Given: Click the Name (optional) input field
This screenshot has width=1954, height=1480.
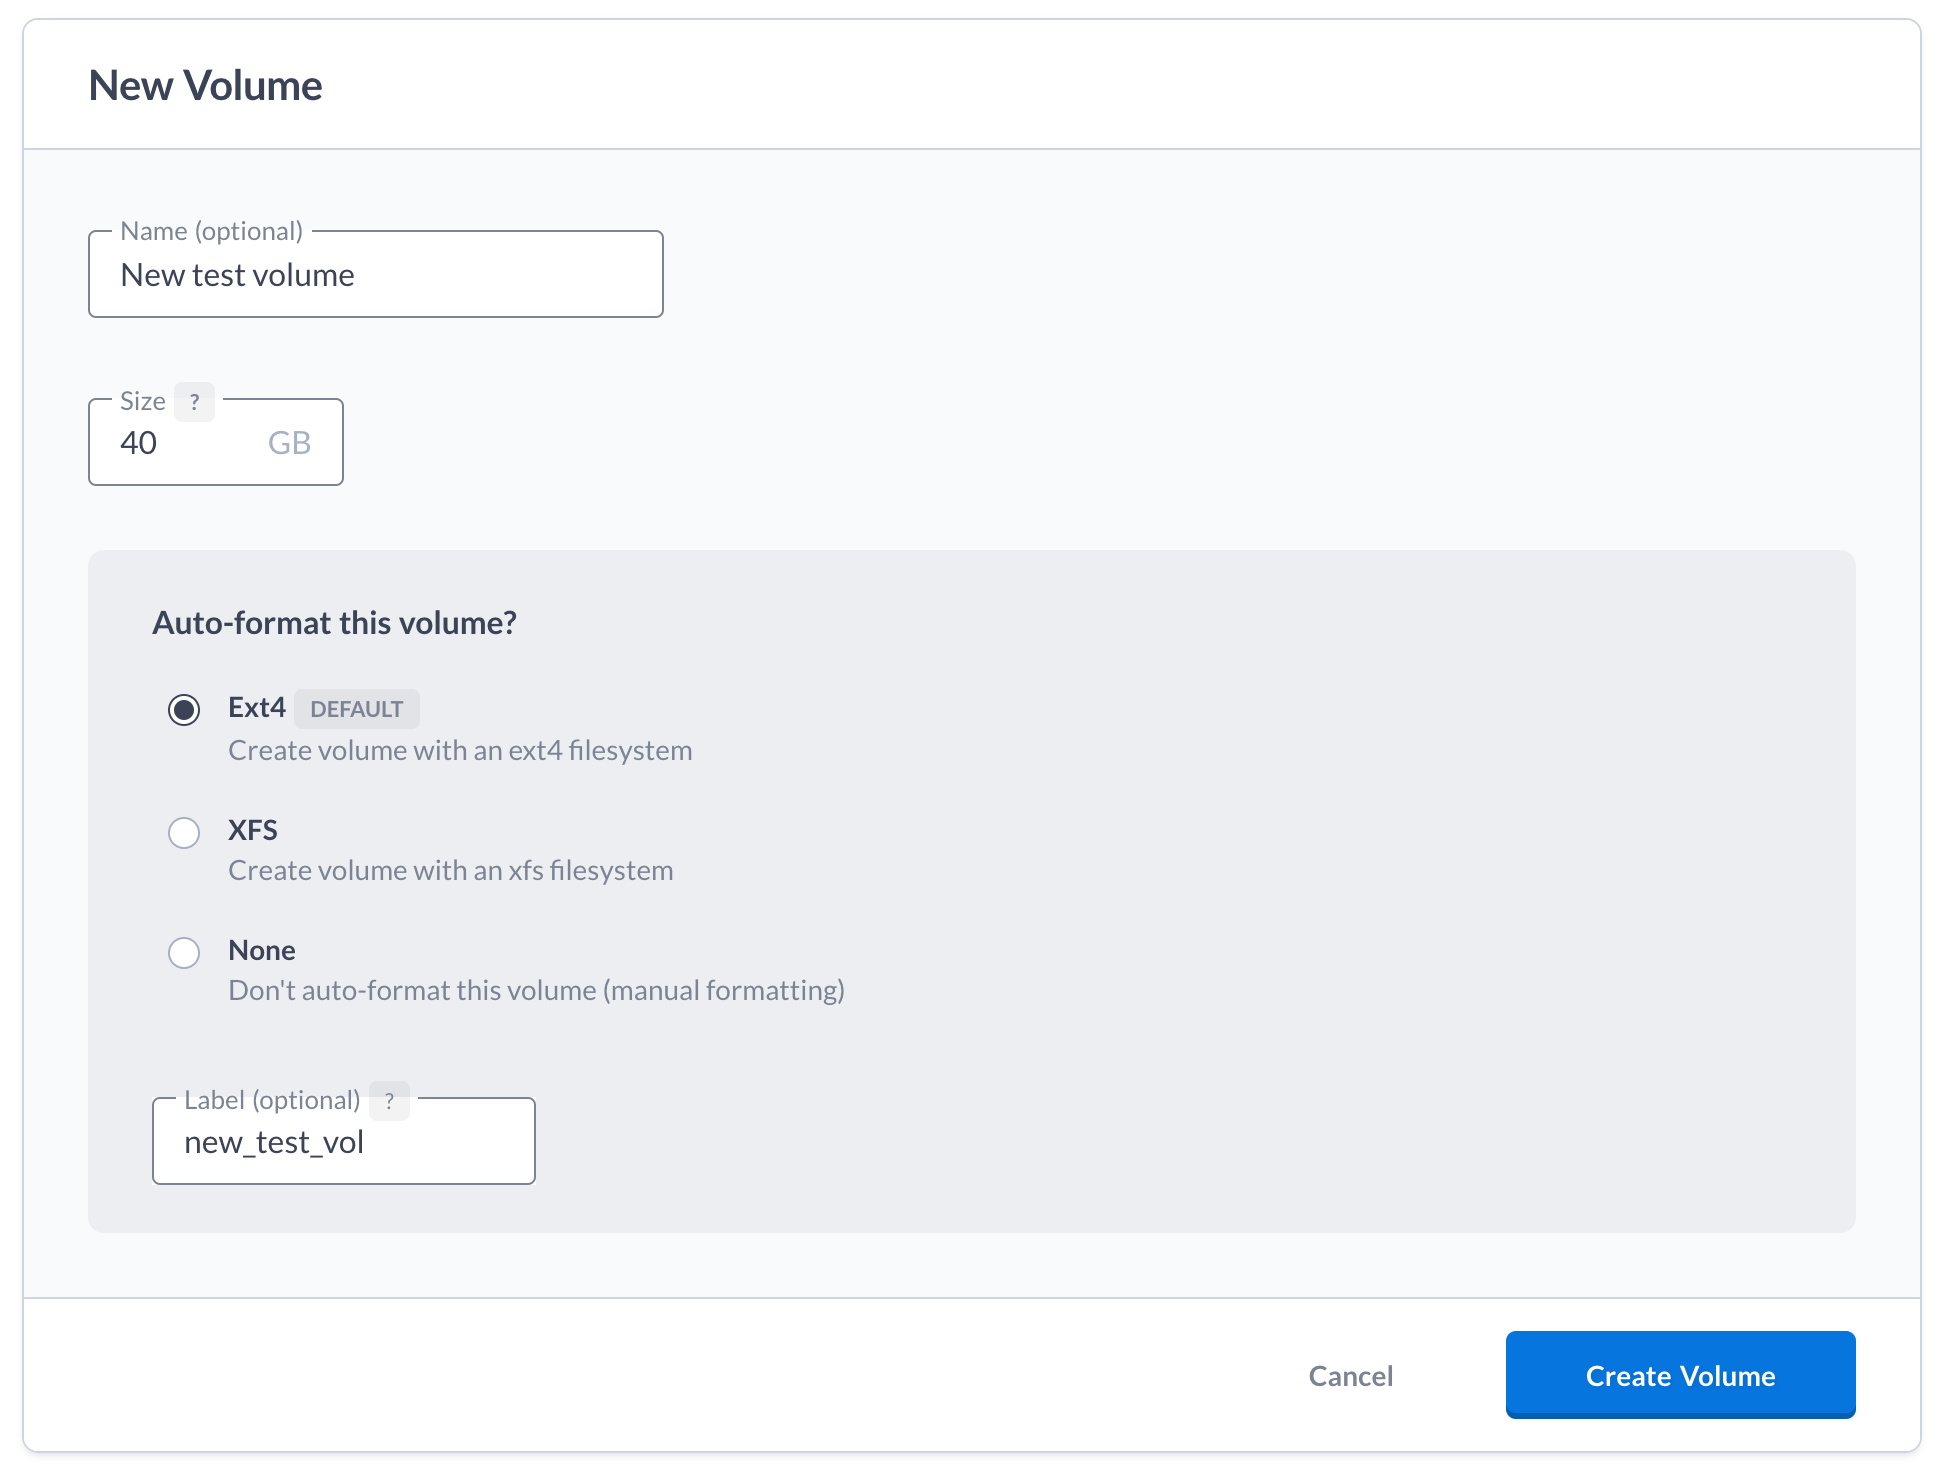Looking at the screenshot, I should [x=376, y=274].
